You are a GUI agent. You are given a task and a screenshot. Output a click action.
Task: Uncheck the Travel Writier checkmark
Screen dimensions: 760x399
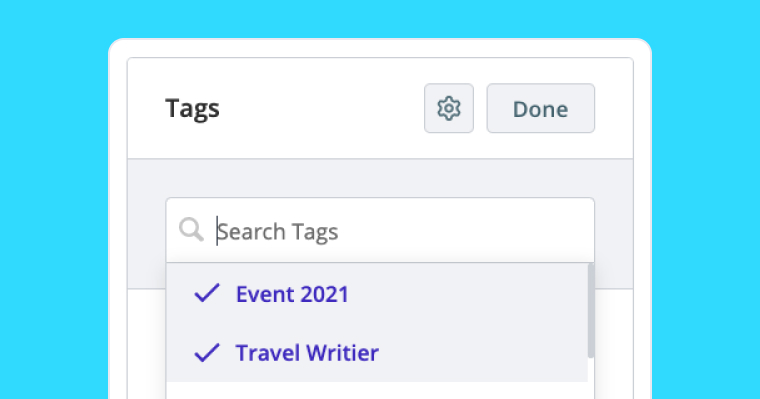[207, 352]
